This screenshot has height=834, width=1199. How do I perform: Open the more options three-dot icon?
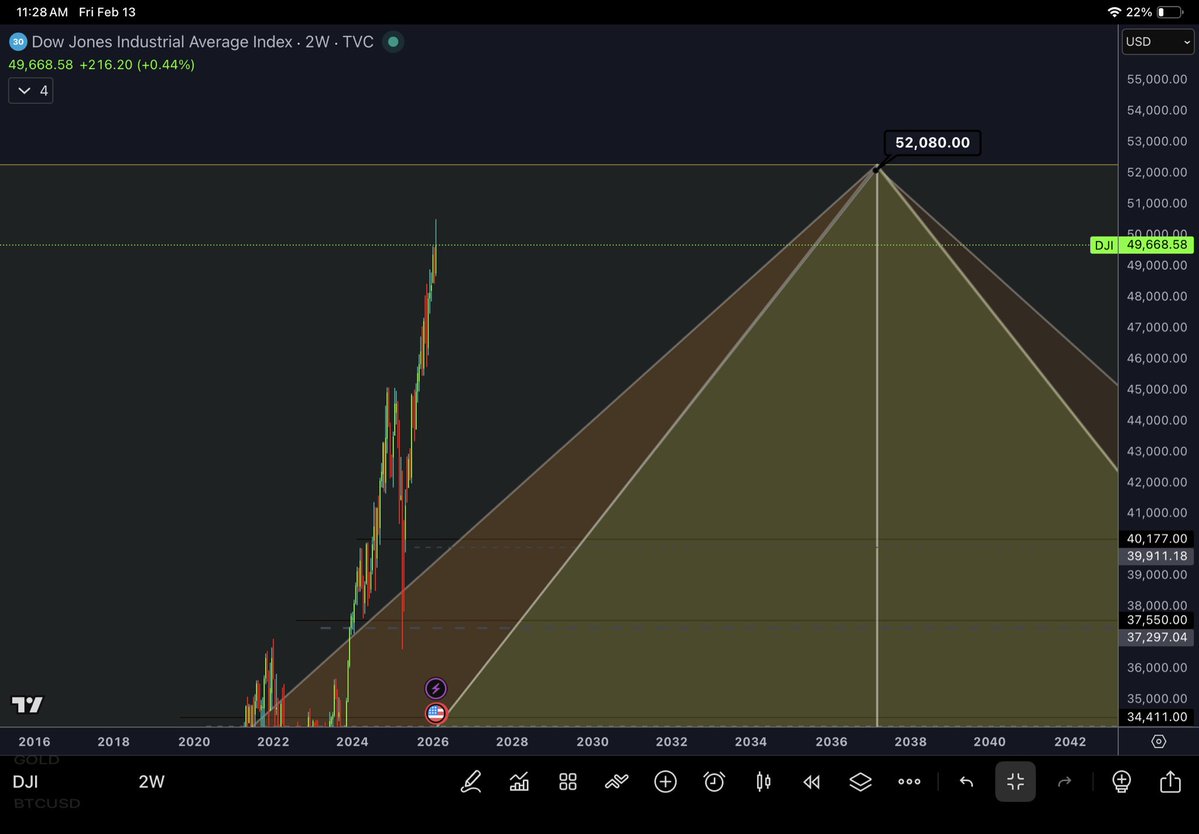[x=909, y=781]
